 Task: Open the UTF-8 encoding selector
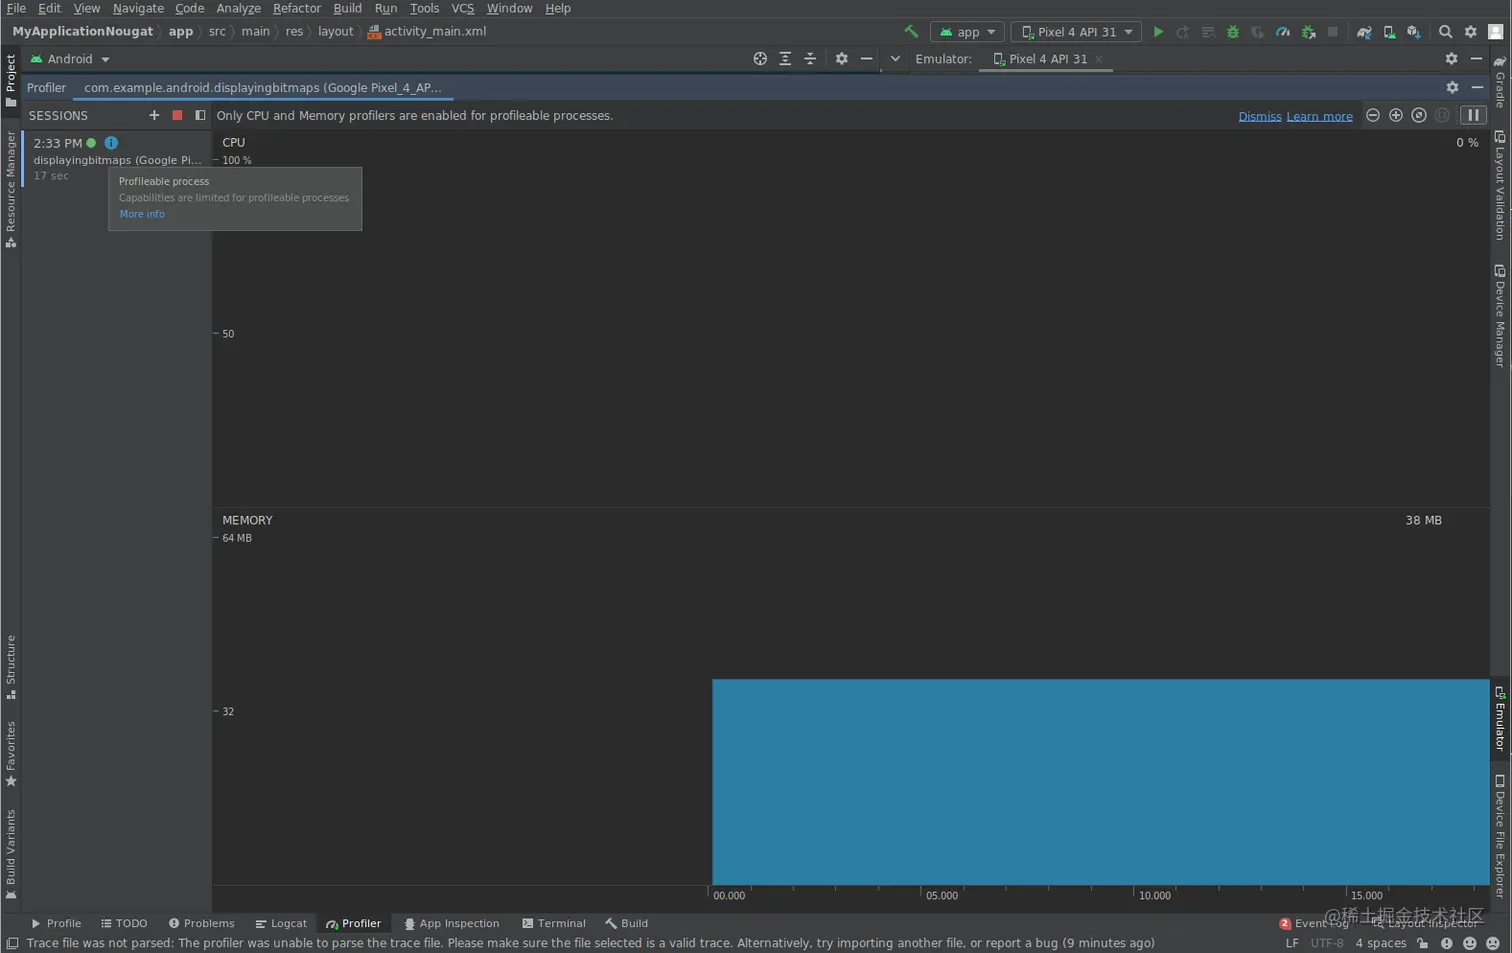pos(1327,943)
